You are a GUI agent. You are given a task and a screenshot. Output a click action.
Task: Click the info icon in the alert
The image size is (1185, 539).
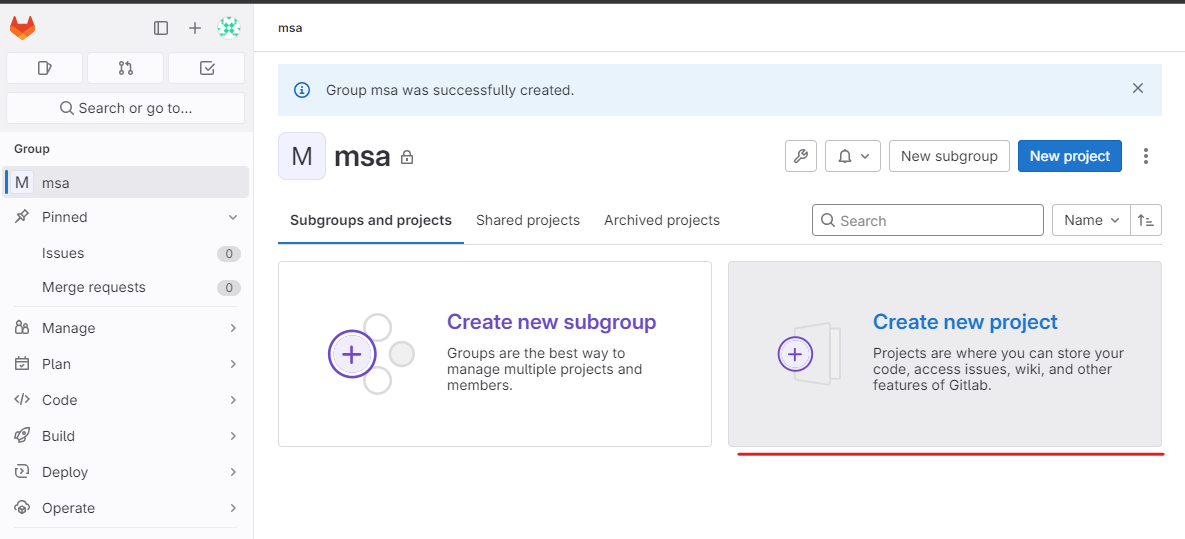tap(302, 90)
